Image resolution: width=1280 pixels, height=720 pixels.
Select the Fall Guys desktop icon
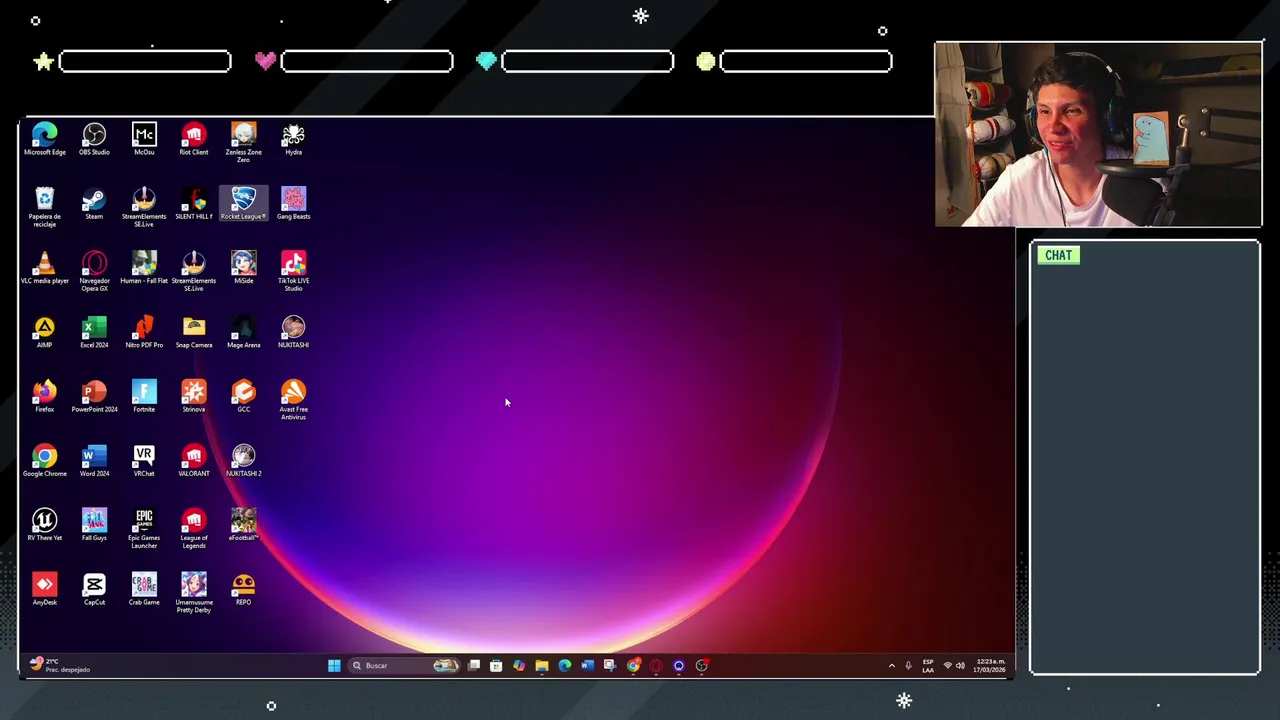coord(94,525)
